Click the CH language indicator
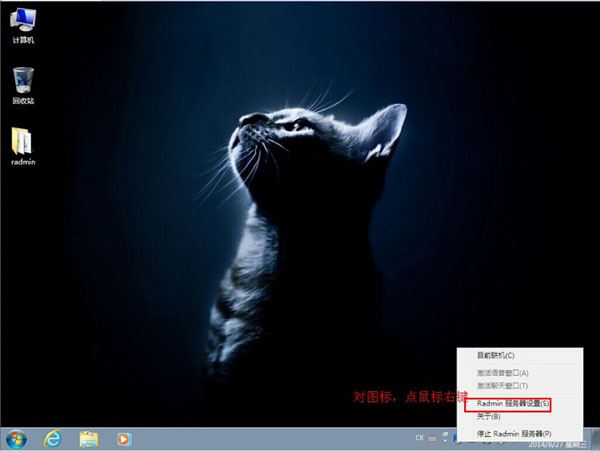Viewport: 600px width, 452px height. click(x=419, y=437)
